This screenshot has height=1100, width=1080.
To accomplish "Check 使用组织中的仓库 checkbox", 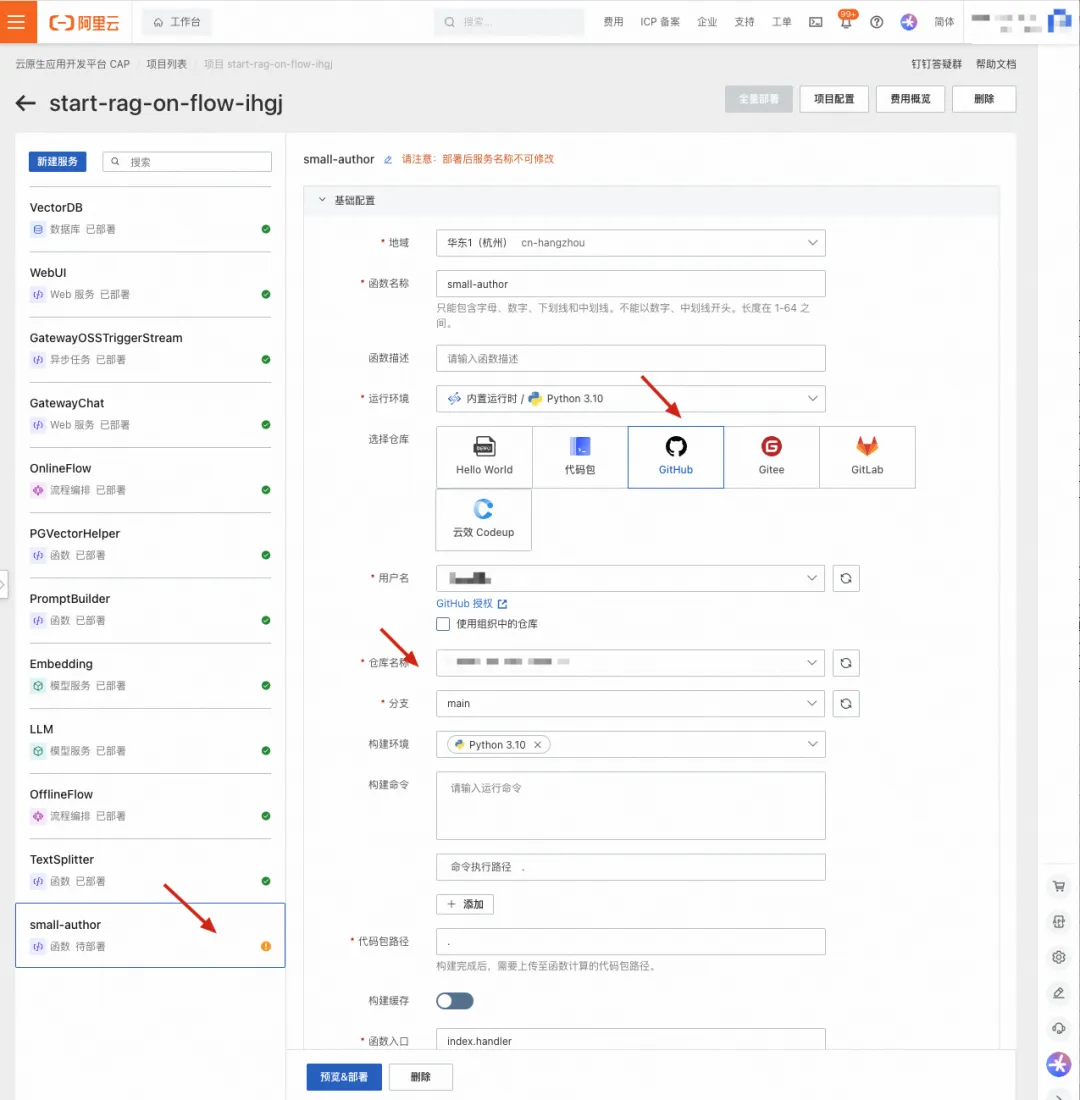I will tap(443, 624).
